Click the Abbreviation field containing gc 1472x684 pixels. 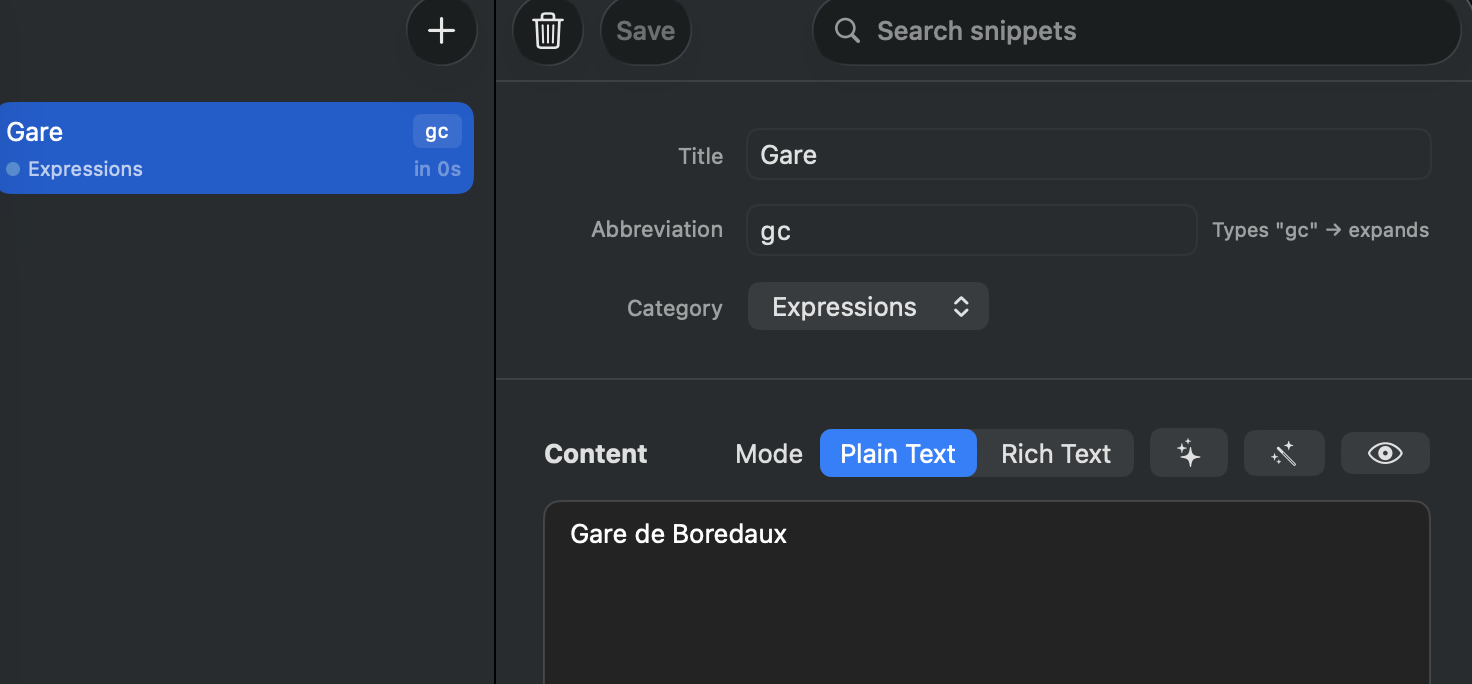[971, 230]
